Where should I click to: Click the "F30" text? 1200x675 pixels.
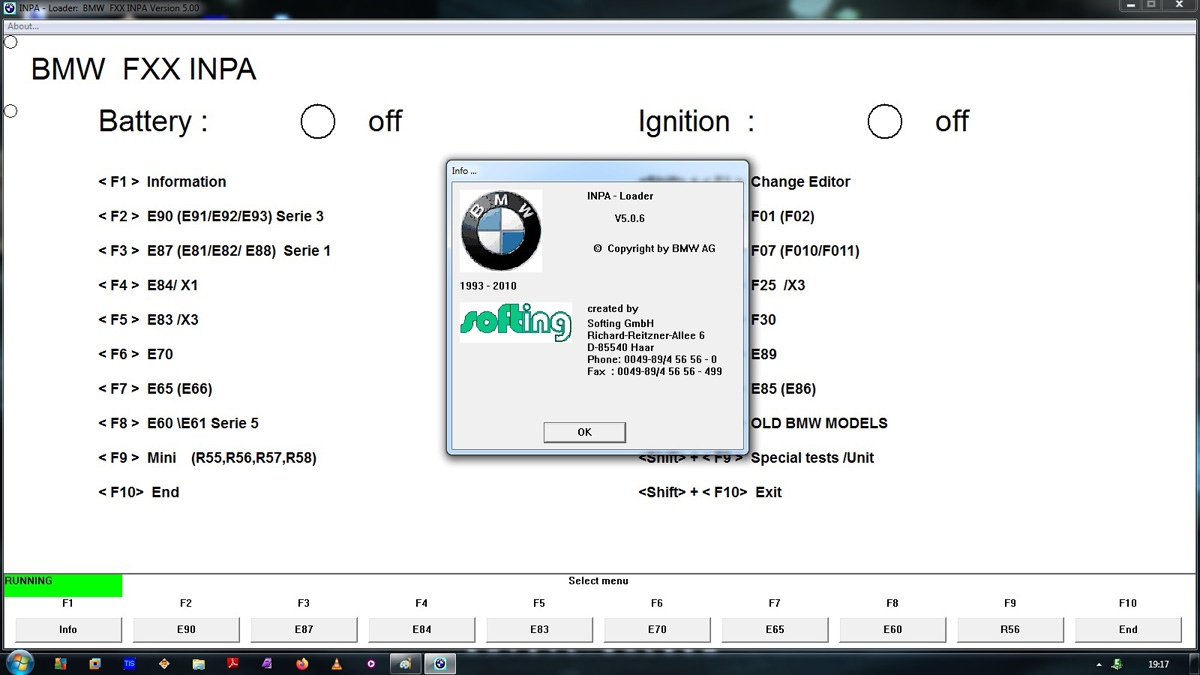pos(763,320)
